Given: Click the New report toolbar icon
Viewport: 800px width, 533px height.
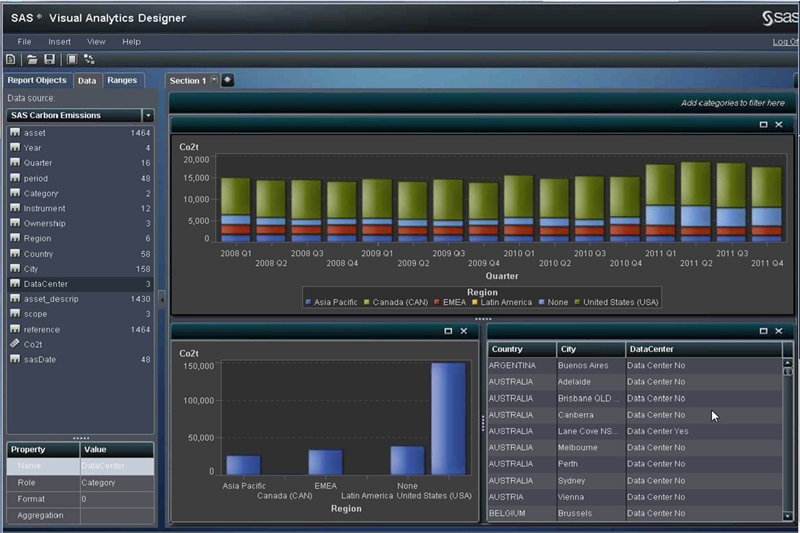Looking at the screenshot, I should click(11, 59).
